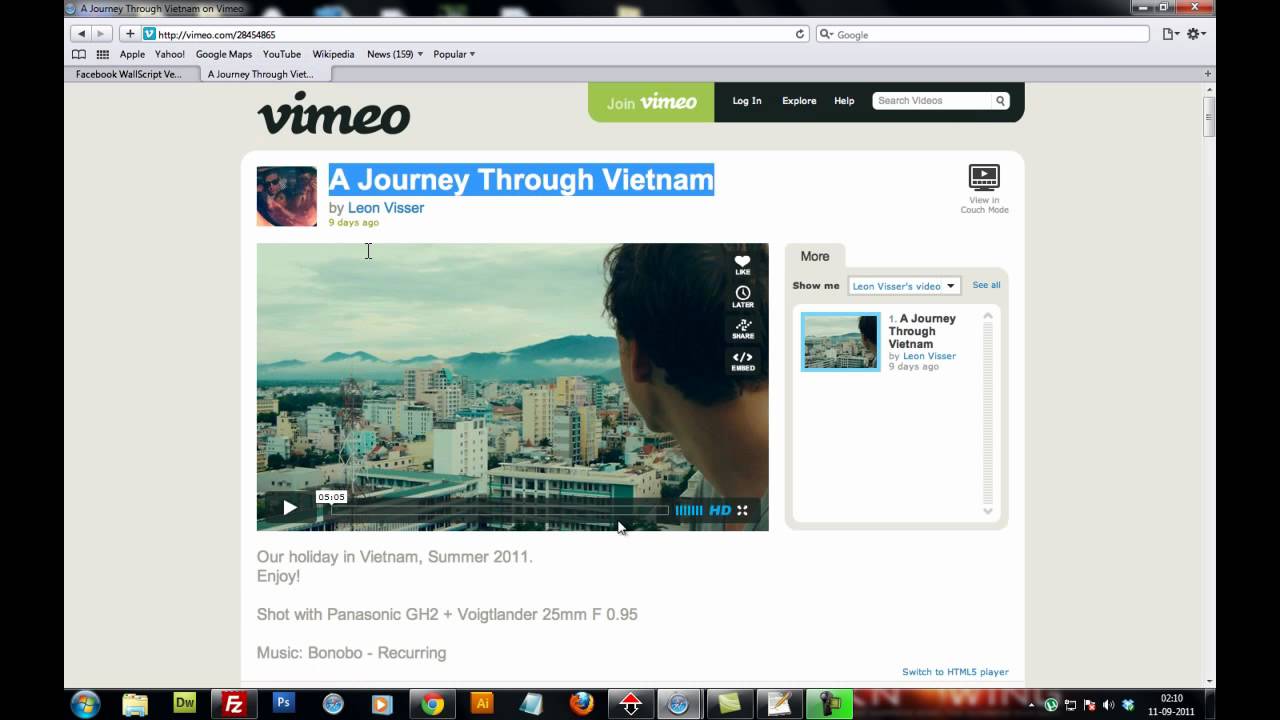The height and width of the screenshot is (720, 1280).
Task: Open FileZilla from the taskbar
Action: 234,704
